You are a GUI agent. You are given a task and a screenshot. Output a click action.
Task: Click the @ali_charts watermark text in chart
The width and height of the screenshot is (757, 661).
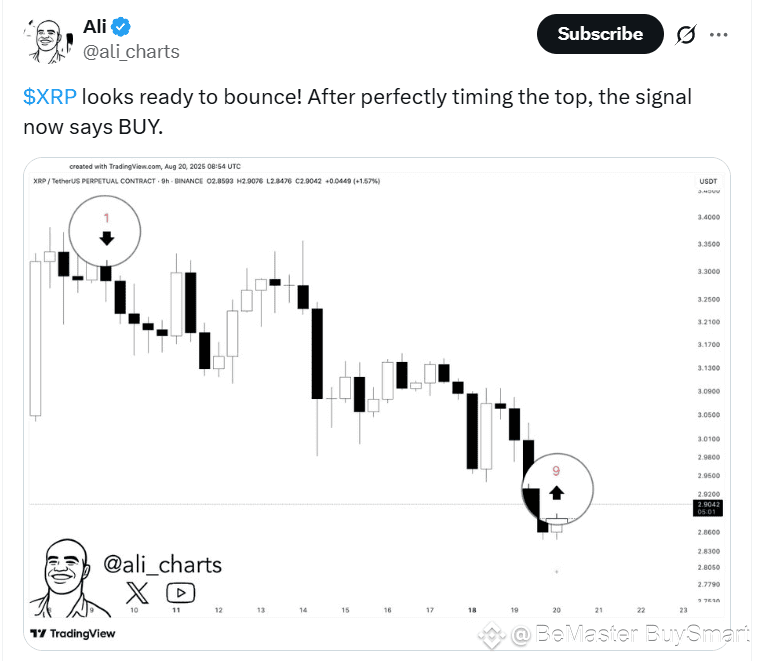[x=163, y=565]
